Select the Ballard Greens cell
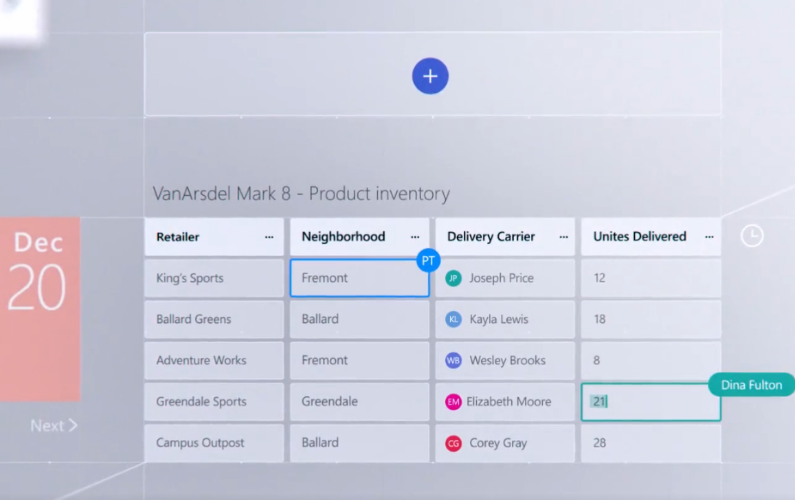 click(x=214, y=319)
